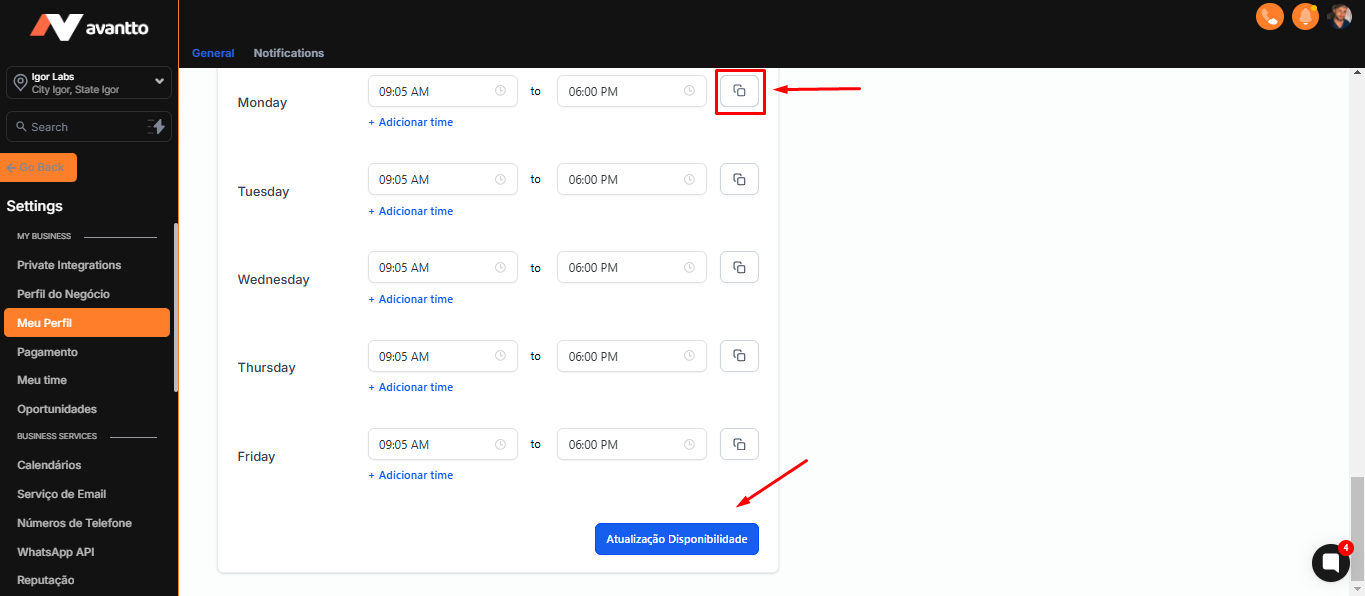Switch to the Notifications tab

pos(289,53)
